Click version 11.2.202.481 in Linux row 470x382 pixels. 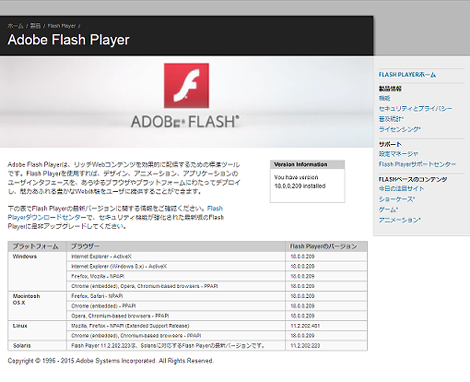(x=305, y=326)
